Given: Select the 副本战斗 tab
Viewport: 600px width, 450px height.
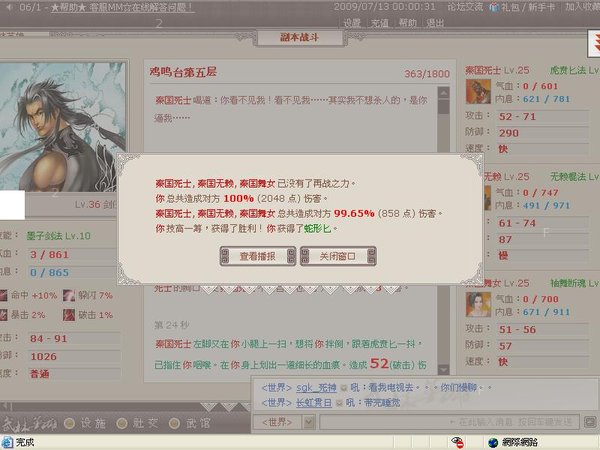Looking at the screenshot, I should coord(300,38).
